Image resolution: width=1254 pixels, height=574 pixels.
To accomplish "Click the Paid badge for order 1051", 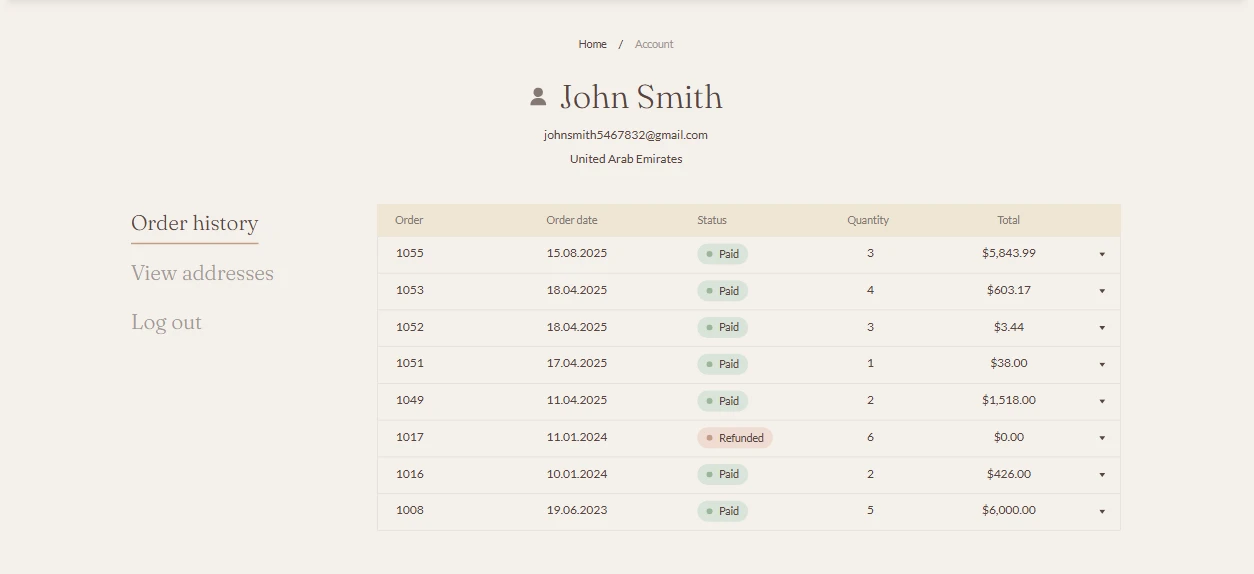I will click(722, 364).
